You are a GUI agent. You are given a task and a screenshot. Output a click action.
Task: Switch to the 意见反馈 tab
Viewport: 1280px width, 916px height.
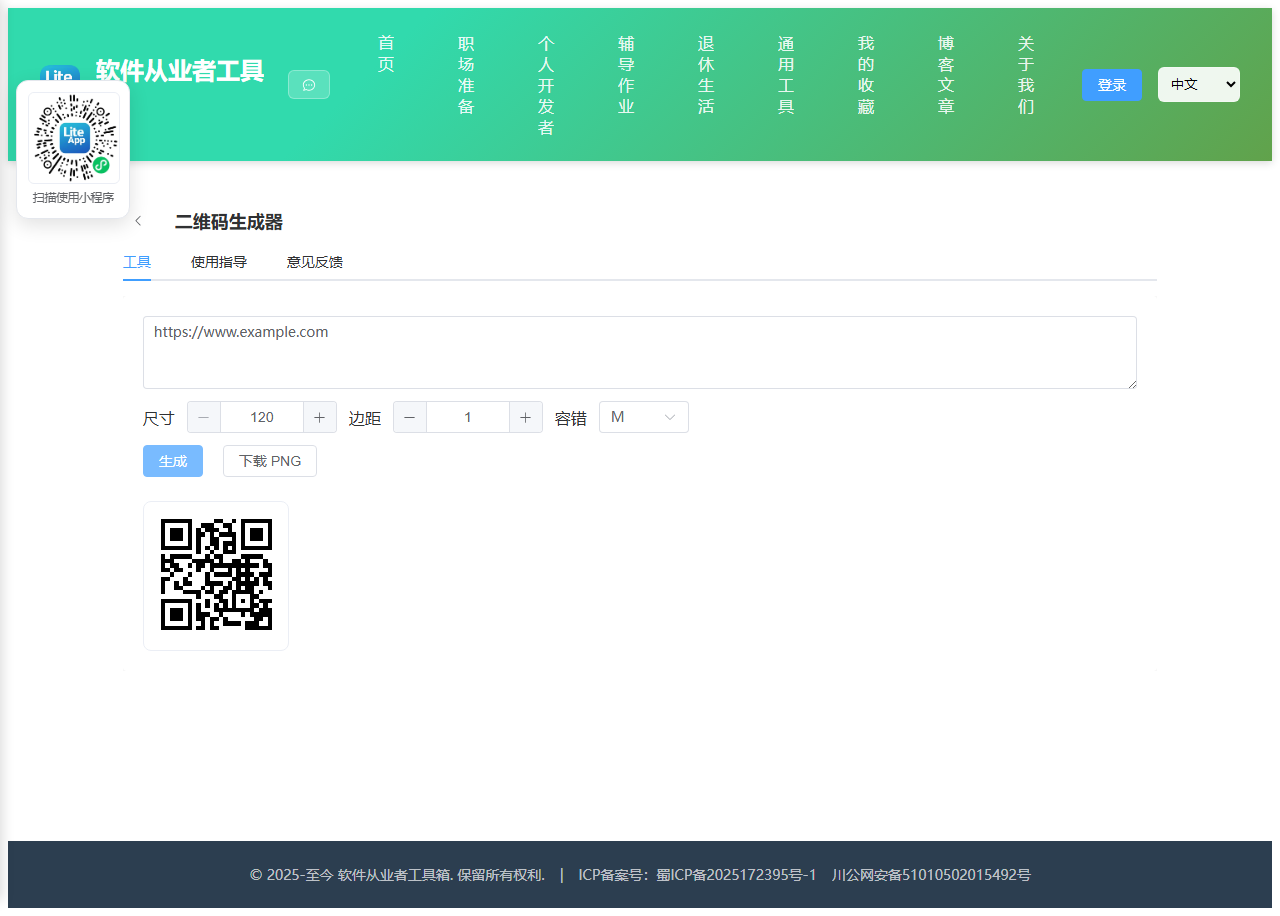click(315, 262)
